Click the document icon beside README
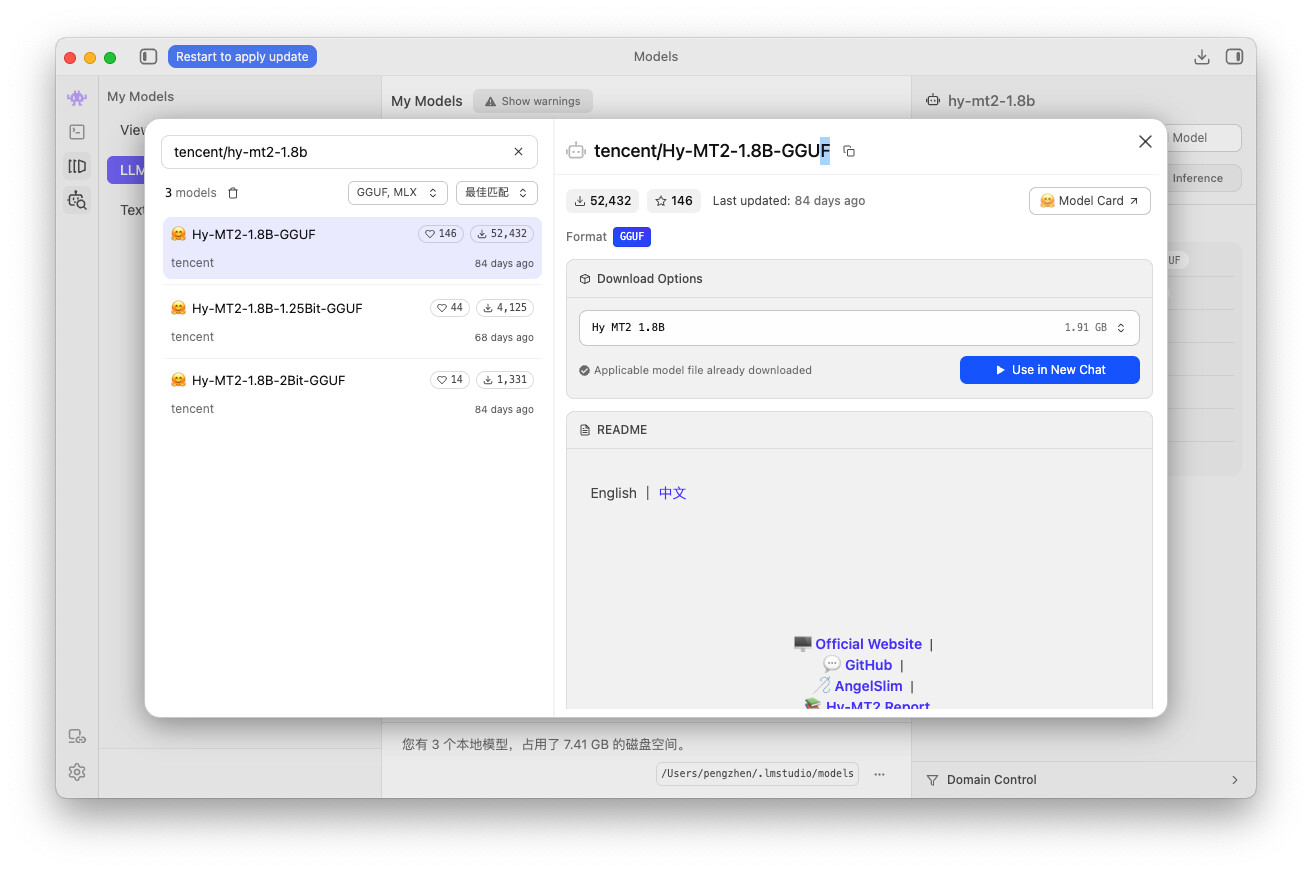 585,430
